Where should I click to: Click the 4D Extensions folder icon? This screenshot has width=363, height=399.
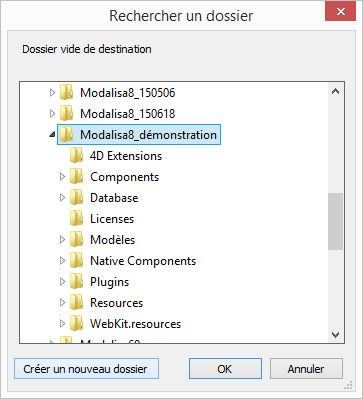[77, 156]
